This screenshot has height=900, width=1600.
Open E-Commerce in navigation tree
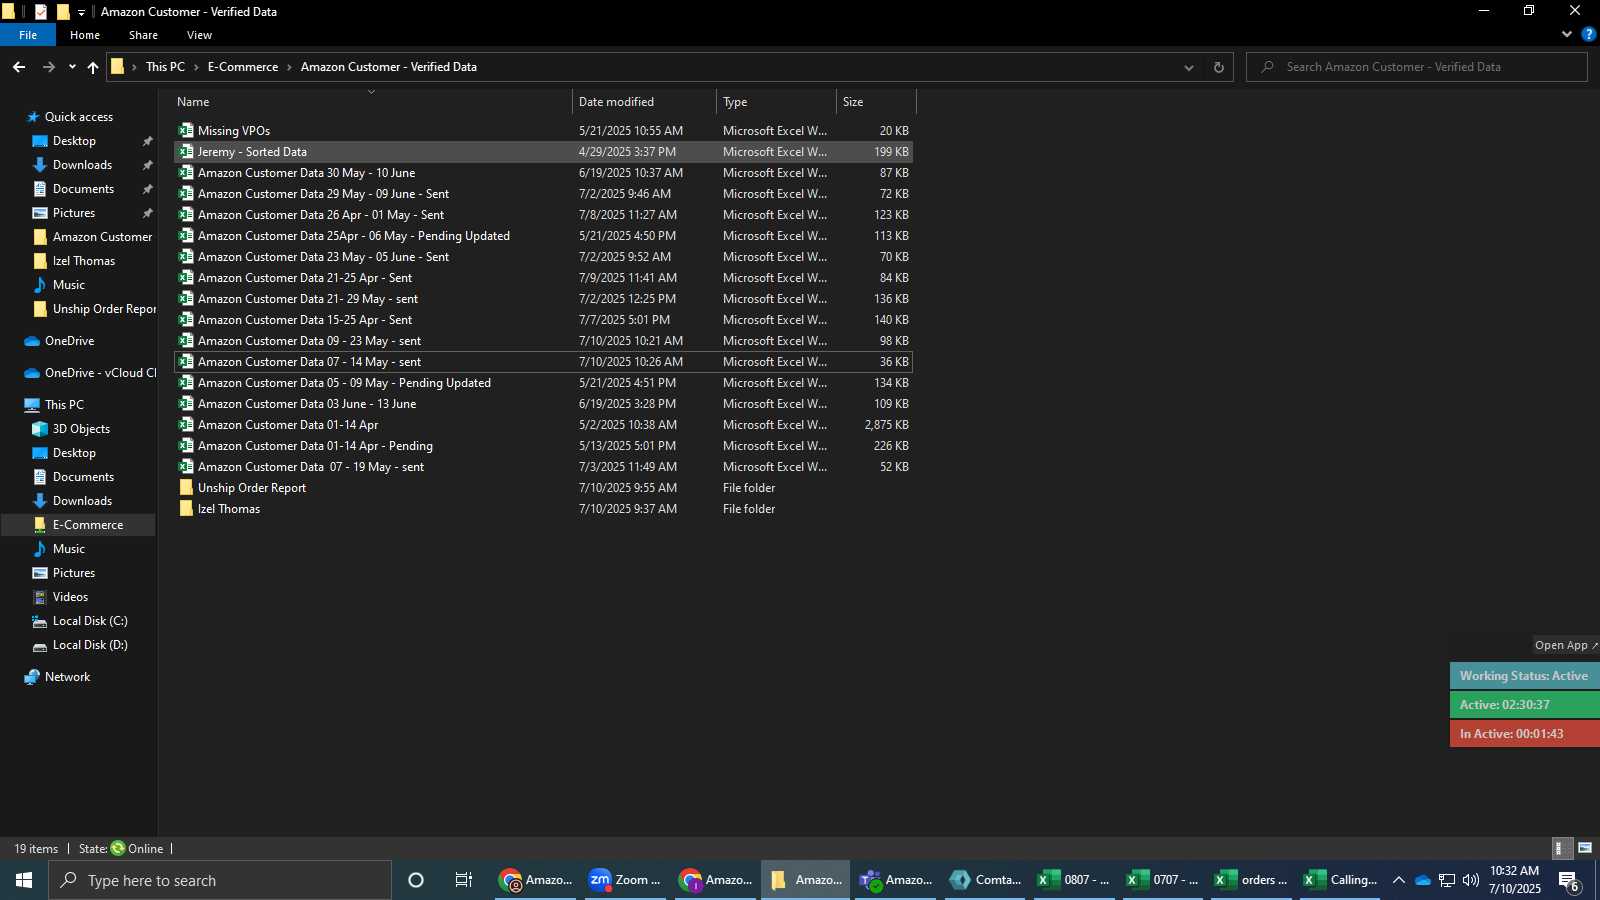[x=88, y=525]
